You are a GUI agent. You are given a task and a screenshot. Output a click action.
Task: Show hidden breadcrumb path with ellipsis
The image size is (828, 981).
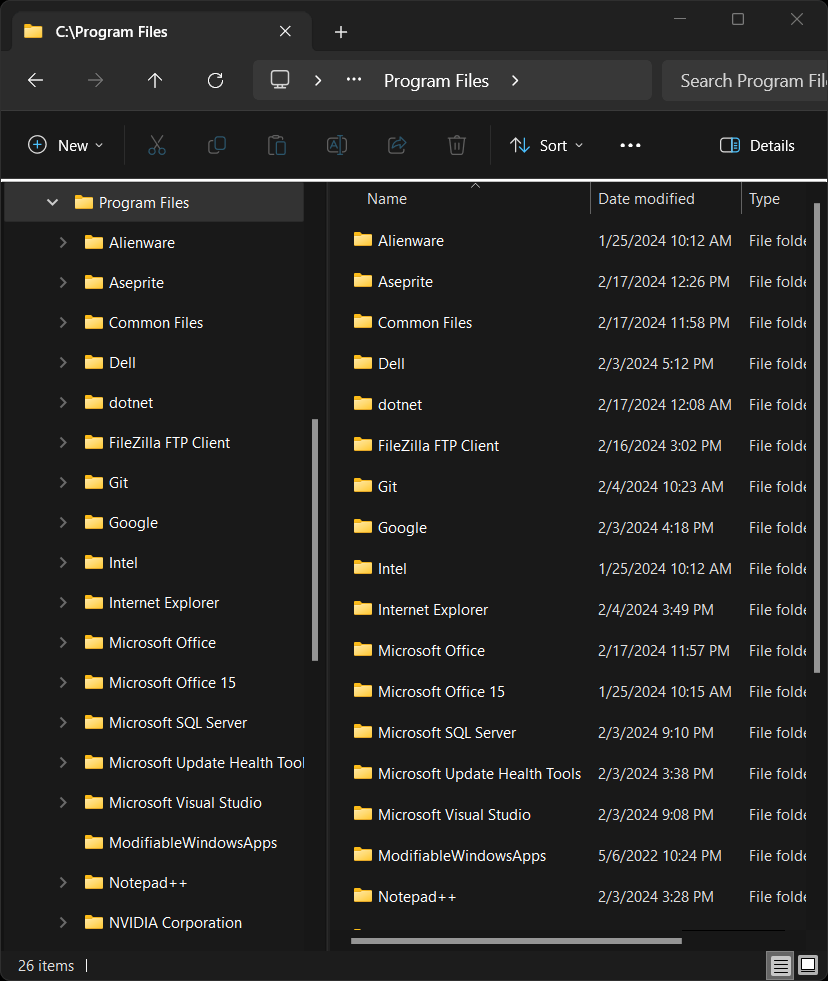[x=354, y=79]
